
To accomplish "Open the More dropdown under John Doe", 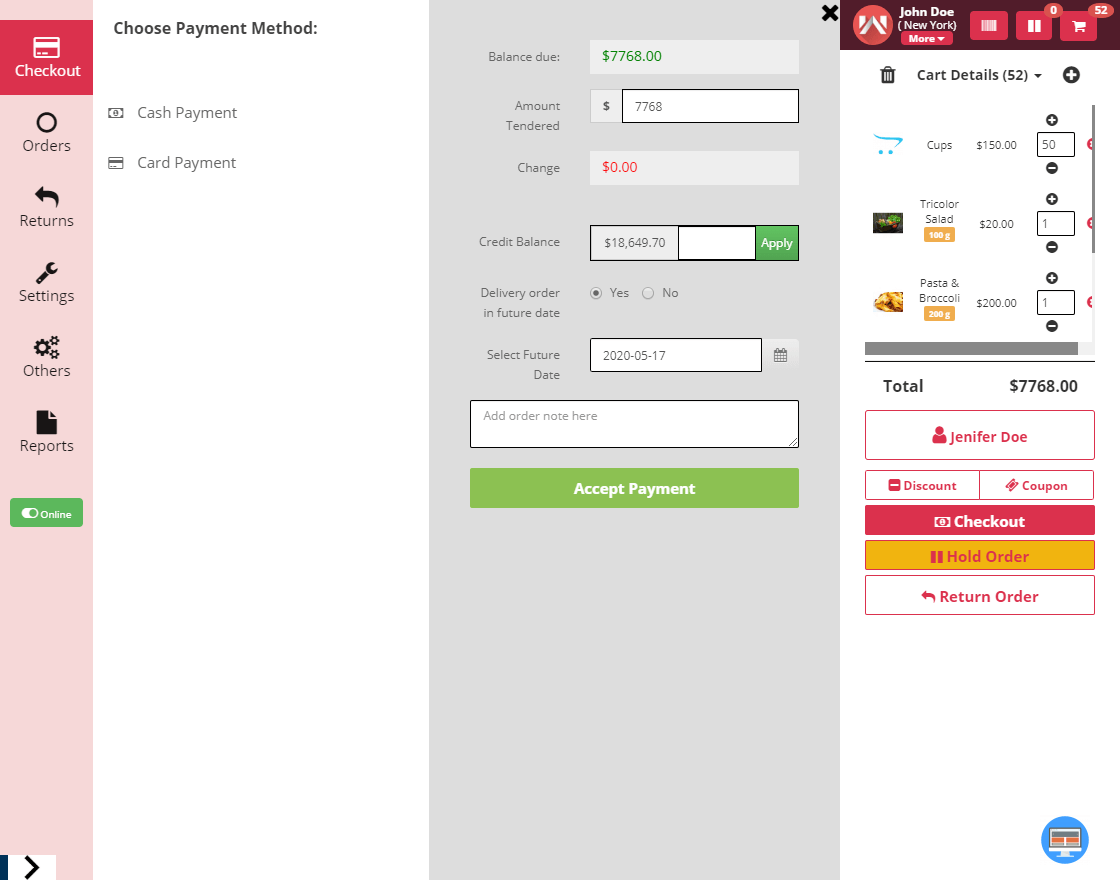I will 925,38.
